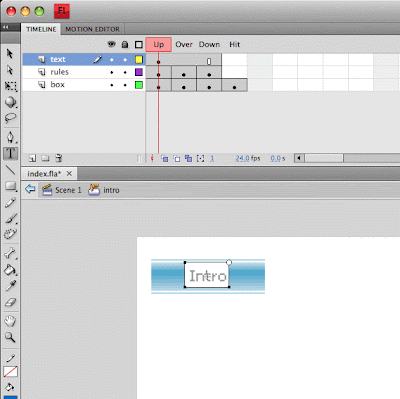Open the stroke color swatch
The image size is (400, 399).
point(11,371)
